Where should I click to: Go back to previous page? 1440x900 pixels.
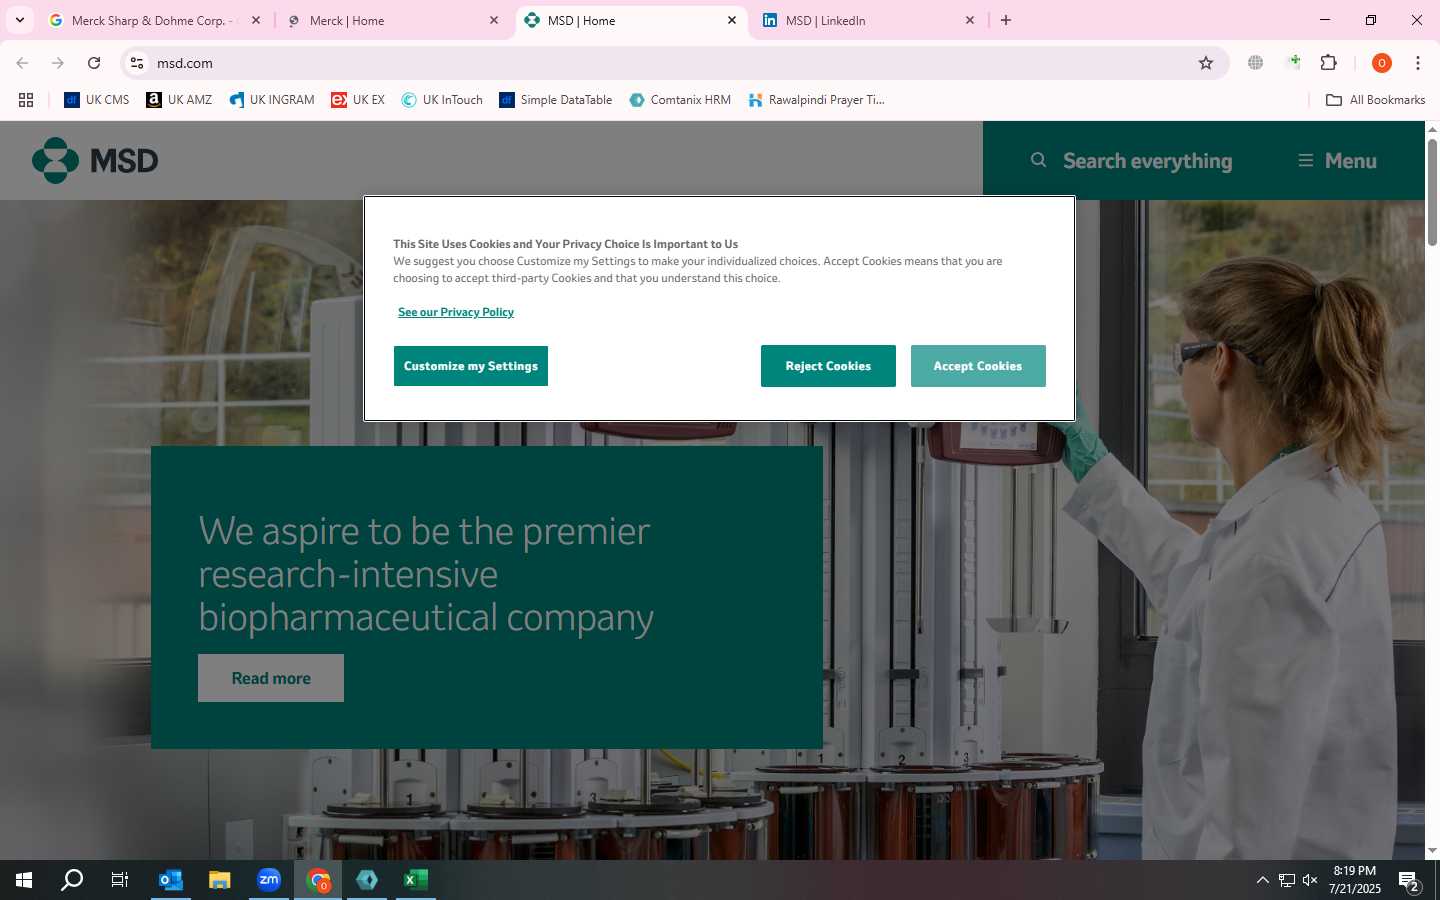coord(22,63)
